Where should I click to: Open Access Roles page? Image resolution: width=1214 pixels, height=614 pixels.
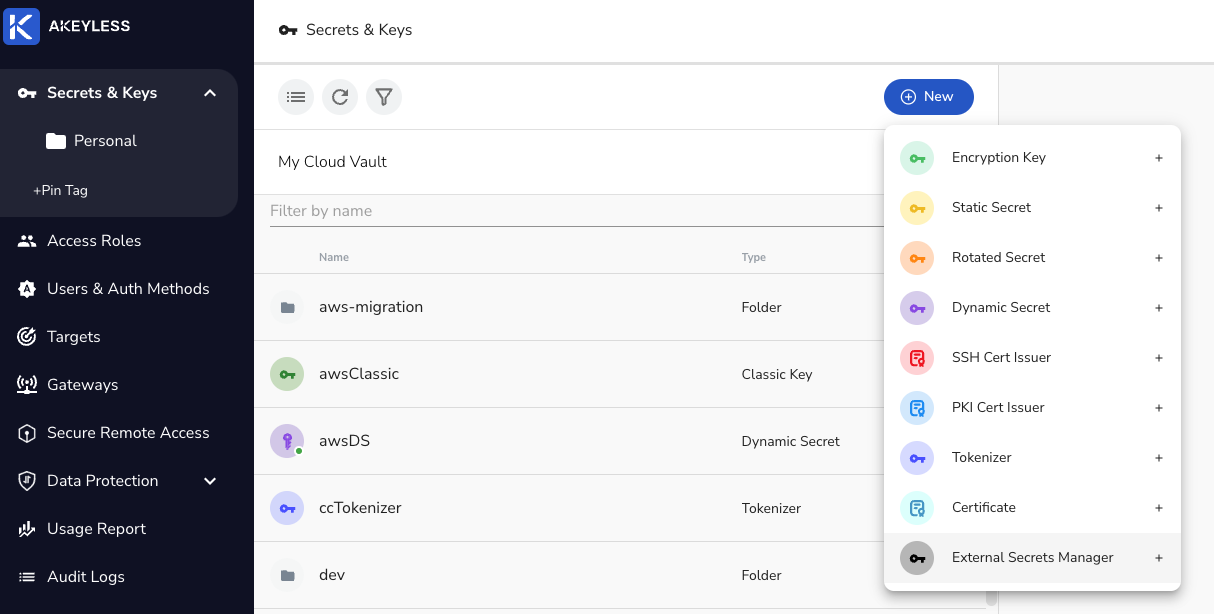[x=94, y=241]
